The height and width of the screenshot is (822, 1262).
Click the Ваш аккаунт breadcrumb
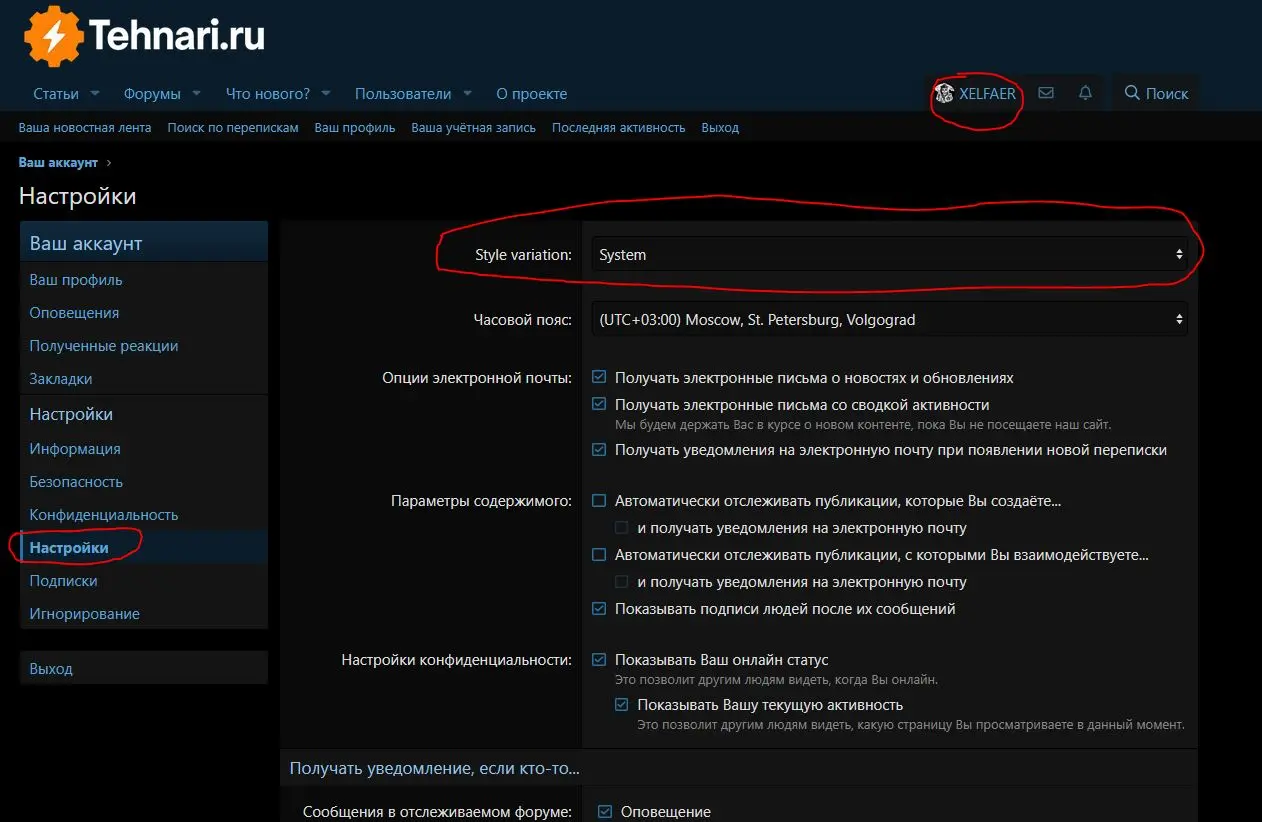(58, 161)
